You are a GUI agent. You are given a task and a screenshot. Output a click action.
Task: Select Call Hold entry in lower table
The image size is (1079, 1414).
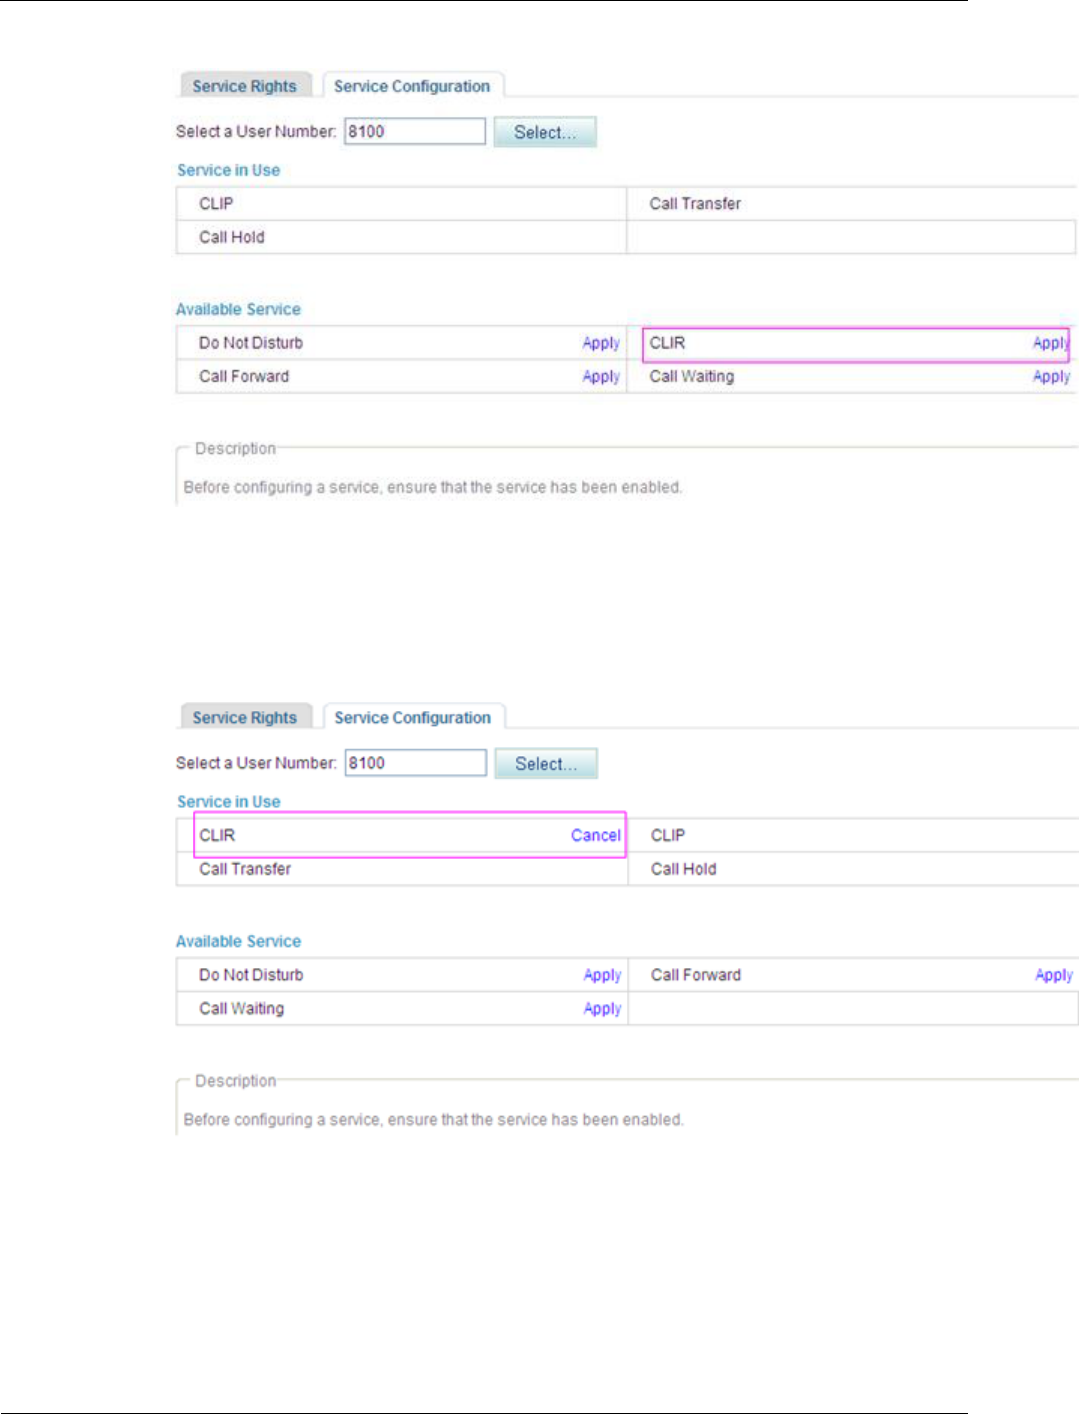click(x=684, y=869)
